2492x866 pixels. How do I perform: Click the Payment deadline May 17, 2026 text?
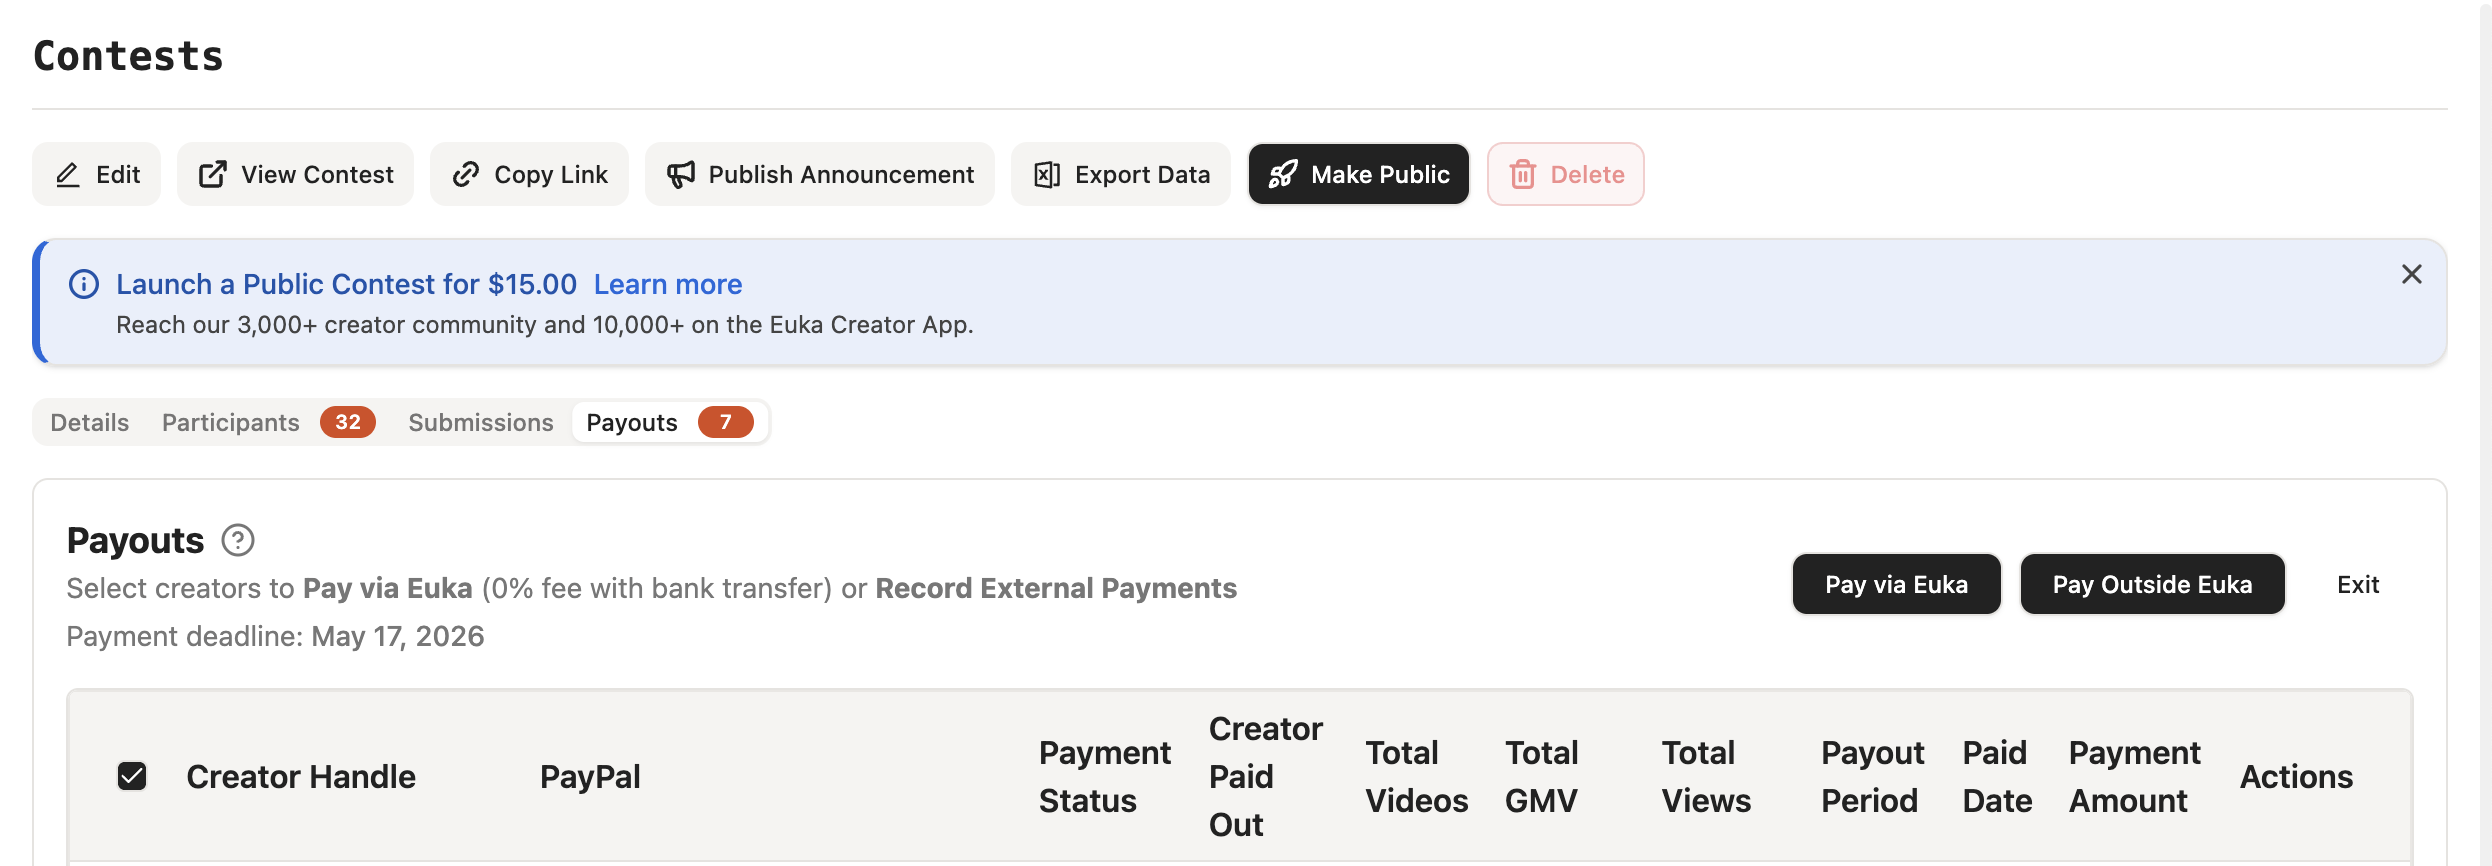(x=275, y=637)
